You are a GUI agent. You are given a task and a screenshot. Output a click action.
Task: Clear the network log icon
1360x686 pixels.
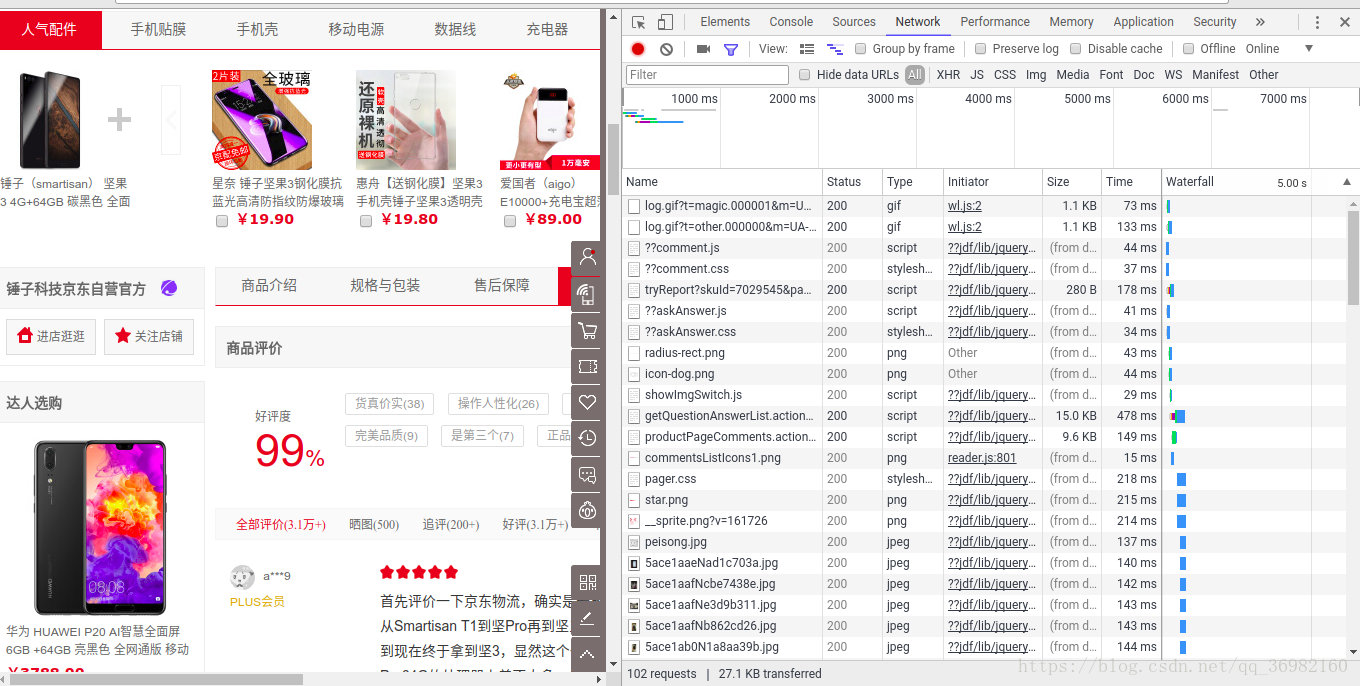tap(666, 49)
